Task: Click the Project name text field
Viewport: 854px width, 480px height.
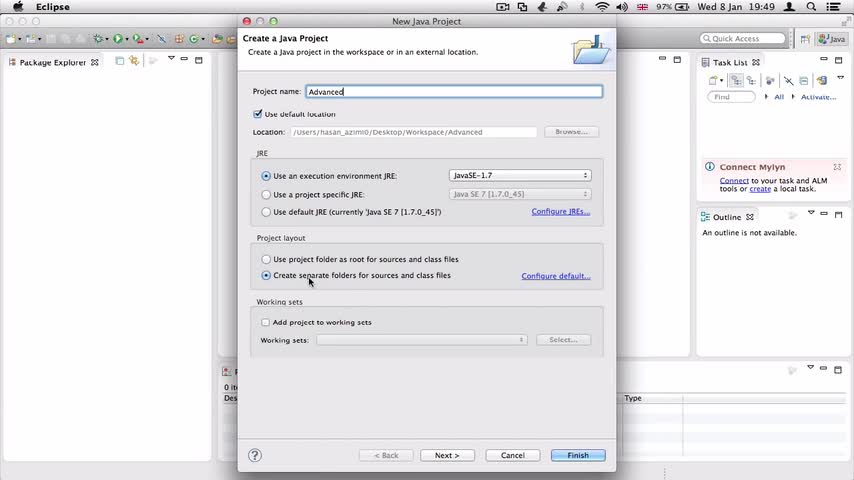Action: [454, 92]
